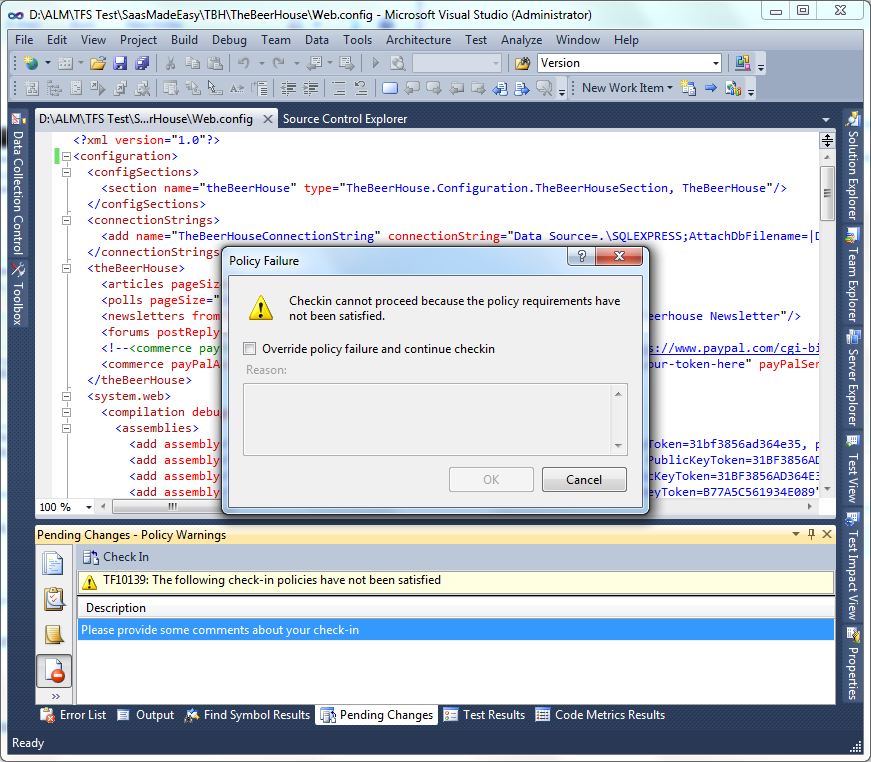Open Data Collection Control side tab

tap(17, 184)
